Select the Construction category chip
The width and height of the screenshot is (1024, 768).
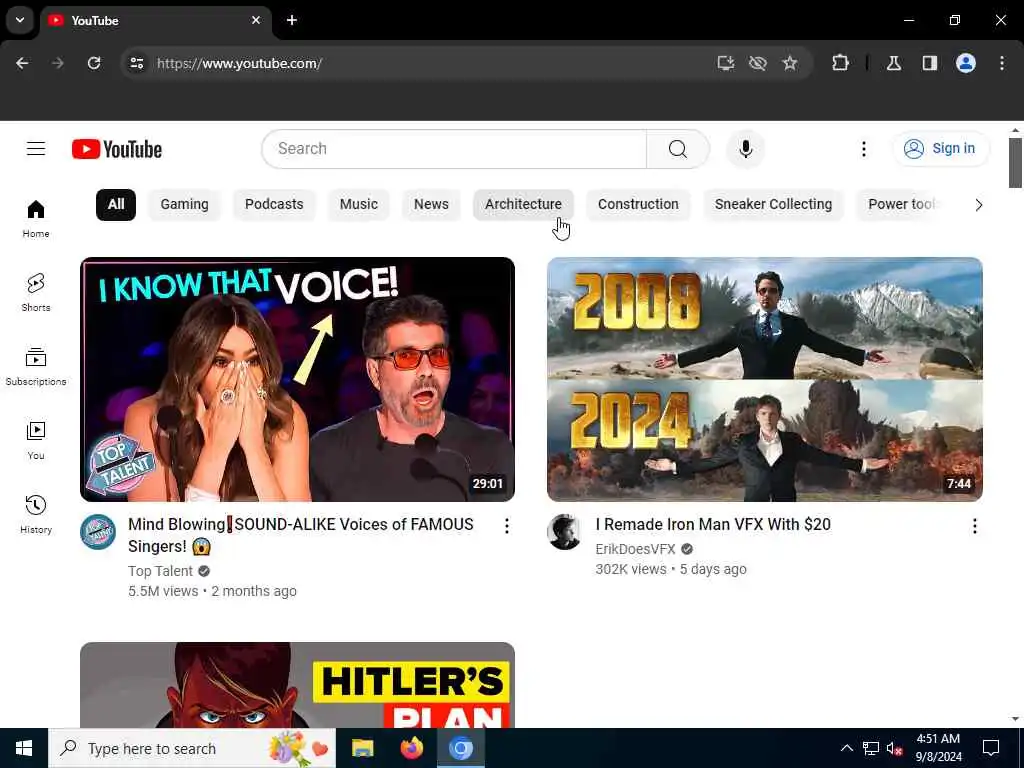tap(638, 204)
